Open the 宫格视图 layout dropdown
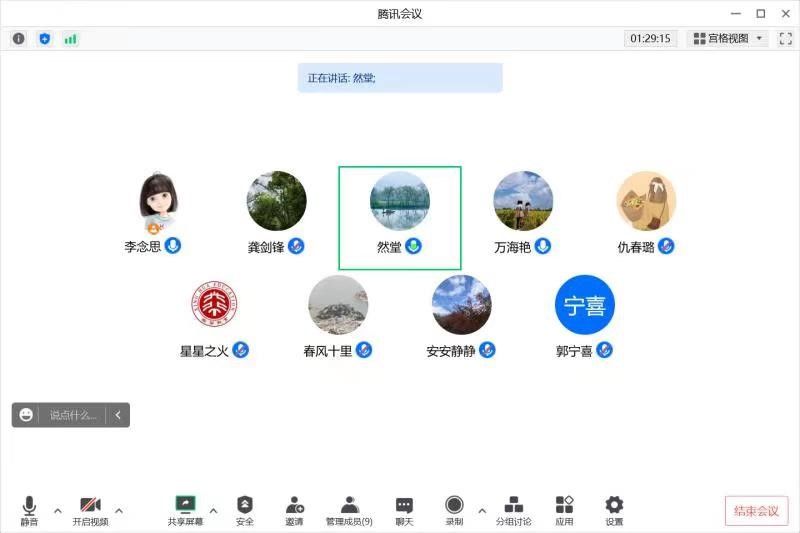The image size is (800, 533). tap(727, 39)
